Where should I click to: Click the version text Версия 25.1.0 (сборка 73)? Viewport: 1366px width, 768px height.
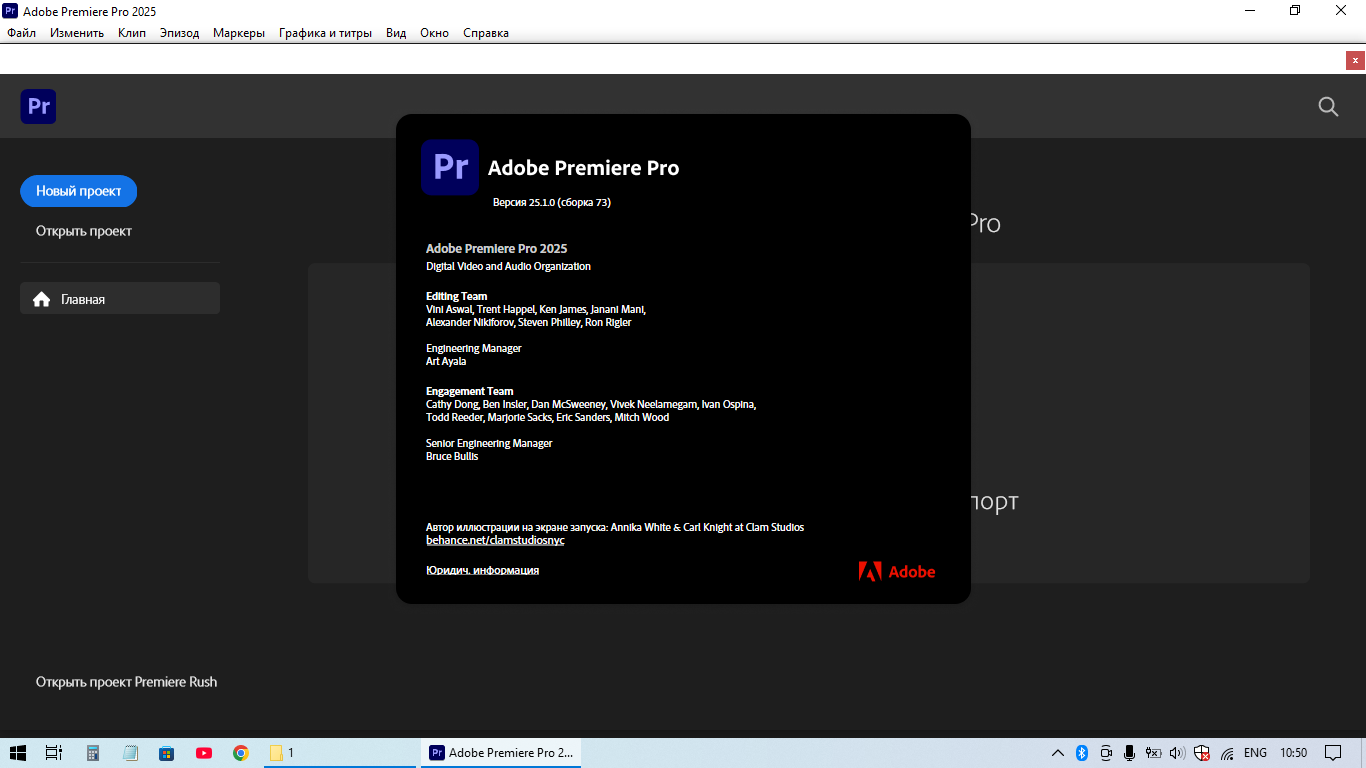552,202
